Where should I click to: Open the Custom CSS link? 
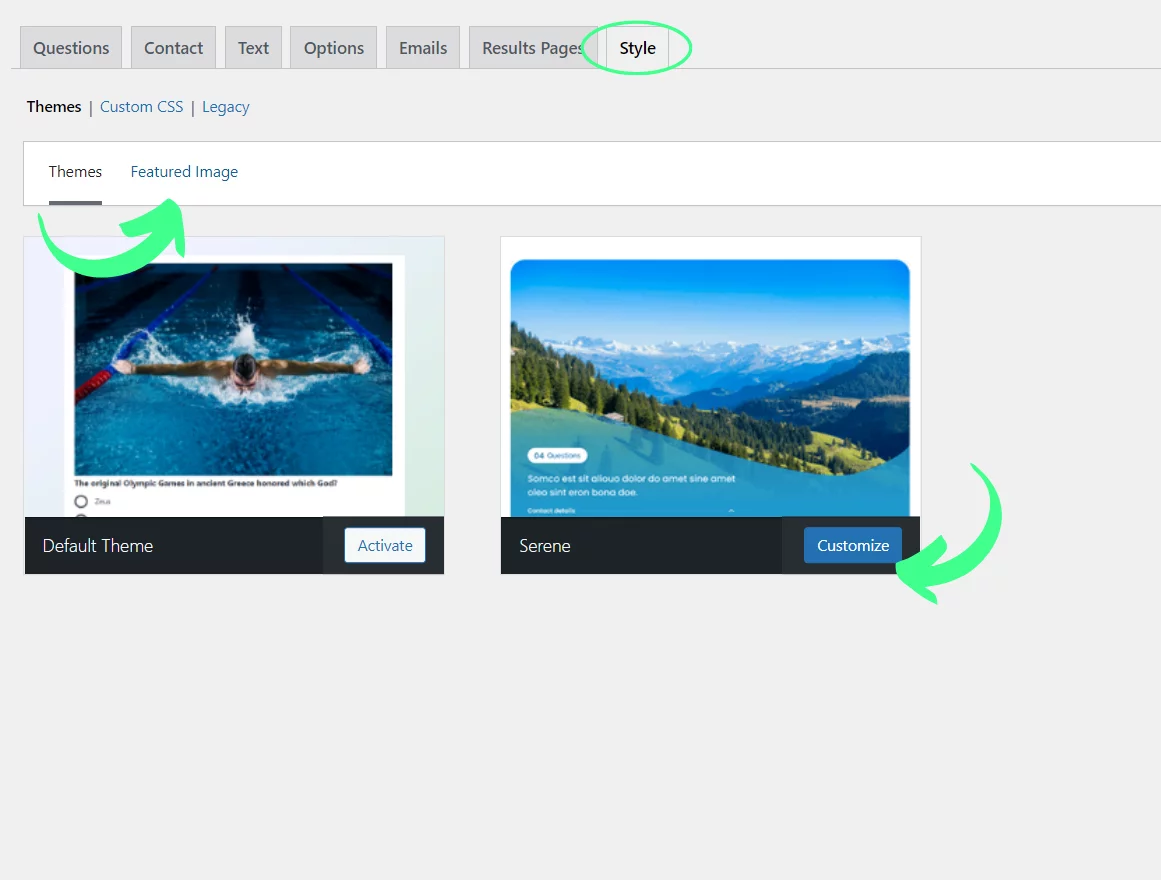(x=141, y=107)
